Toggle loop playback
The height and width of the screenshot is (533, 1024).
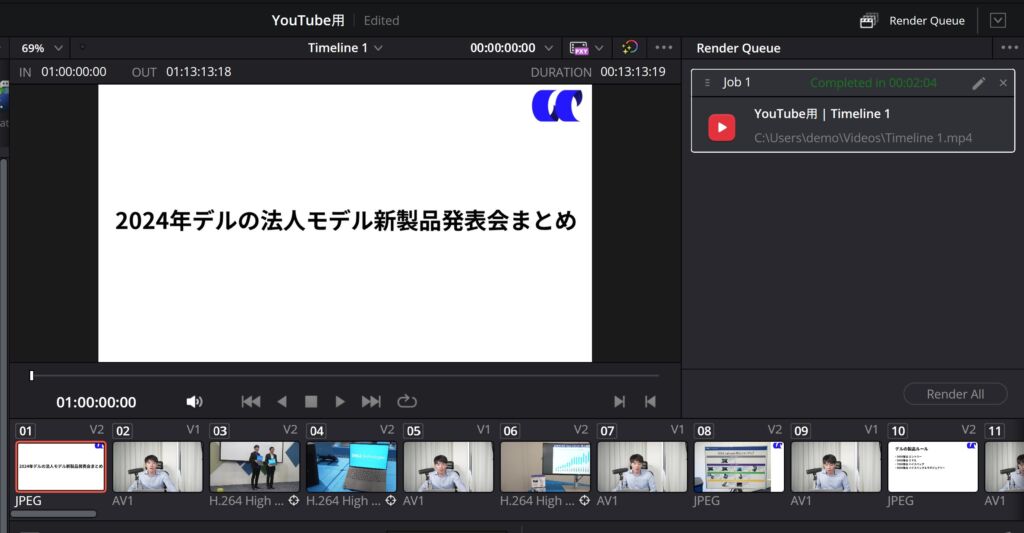pyautogui.click(x=406, y=402)
